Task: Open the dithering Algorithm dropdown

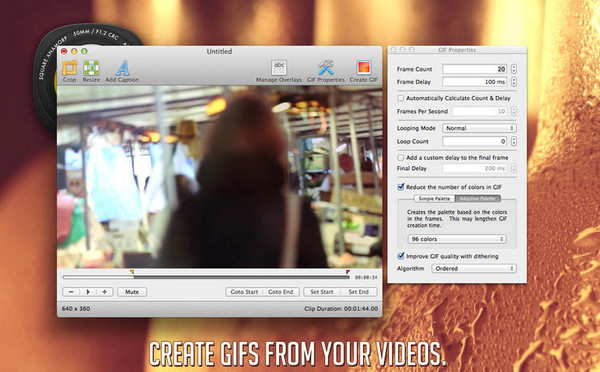Action: pos(474,268)
